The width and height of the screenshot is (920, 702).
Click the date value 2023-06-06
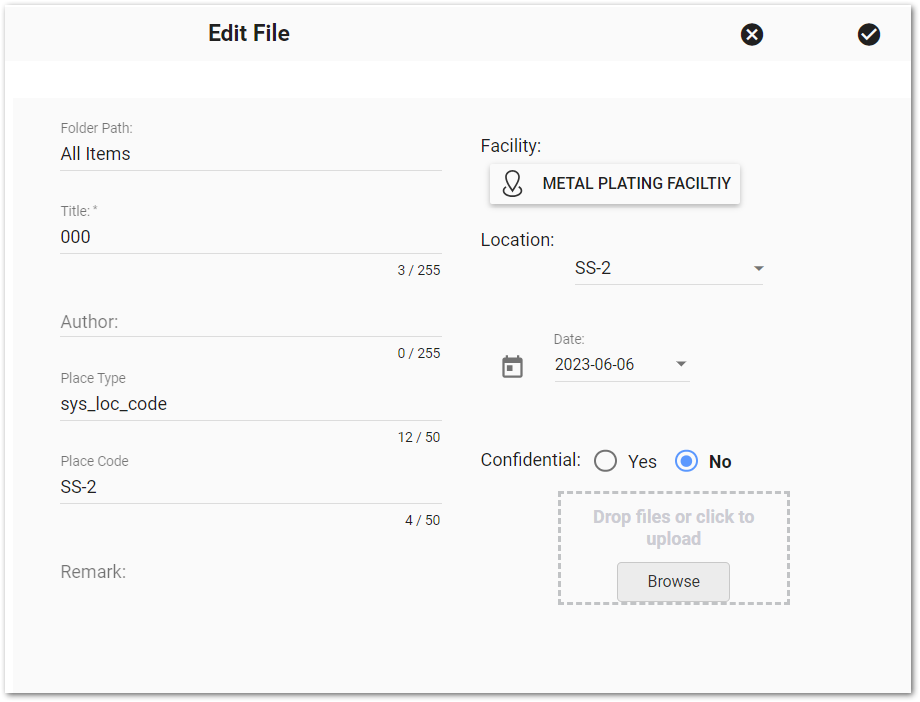point(597,364)
